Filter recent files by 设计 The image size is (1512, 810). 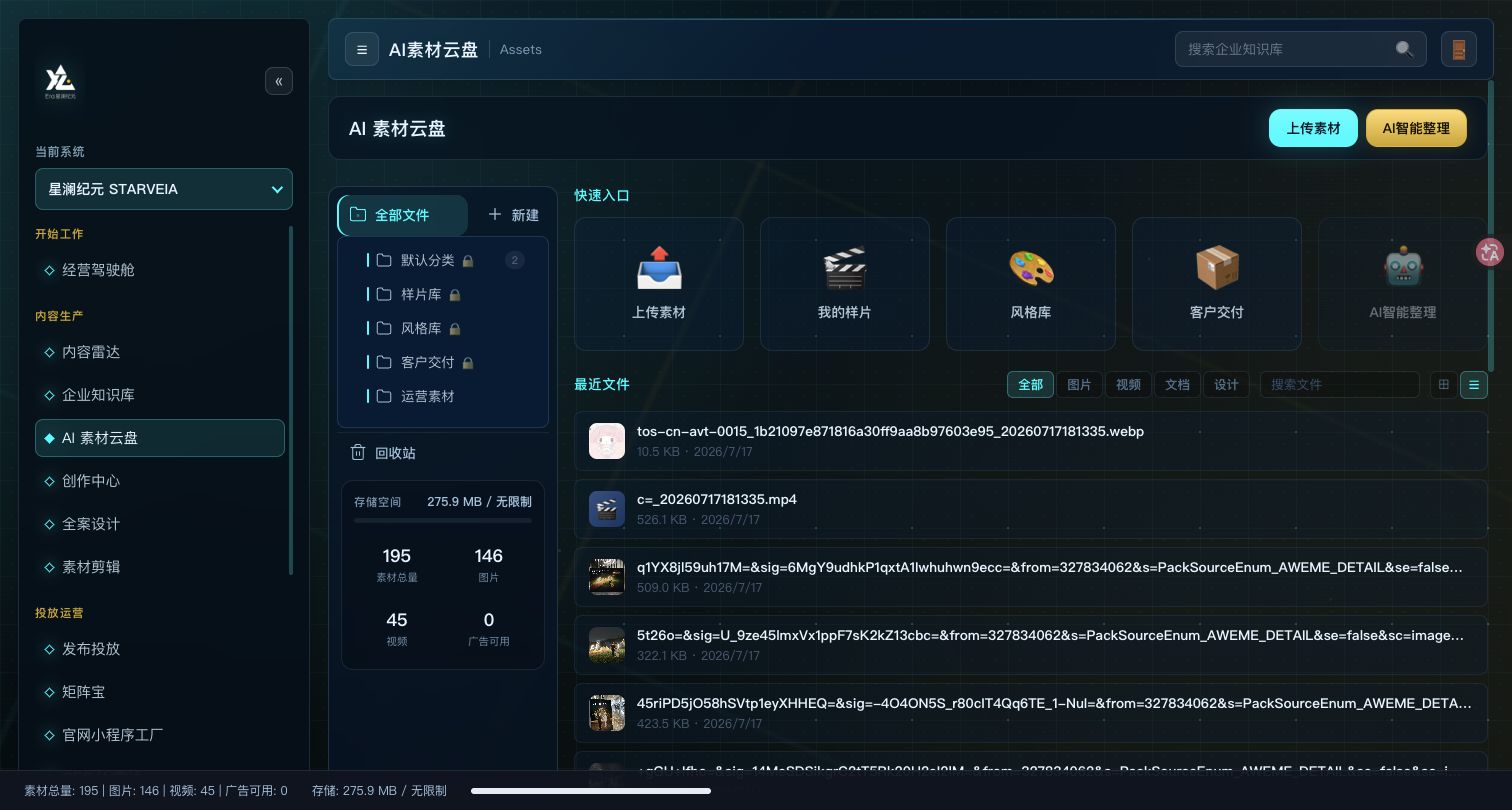coord(1226,384)
